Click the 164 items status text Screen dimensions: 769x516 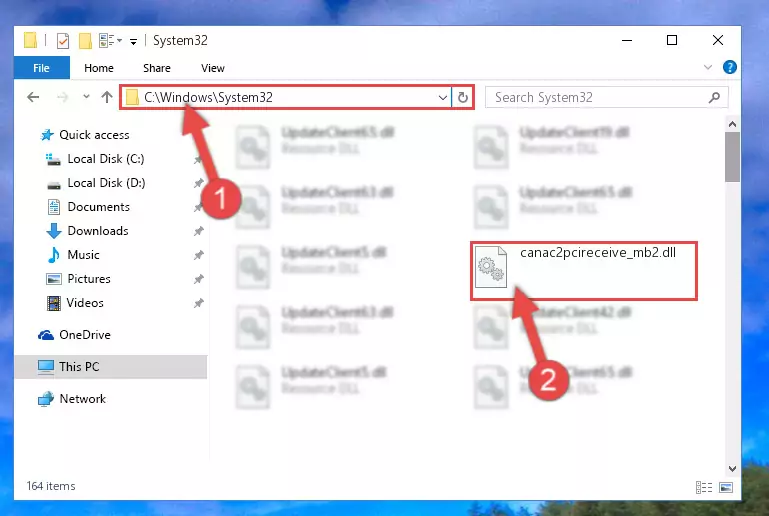[x=51, y=486]
